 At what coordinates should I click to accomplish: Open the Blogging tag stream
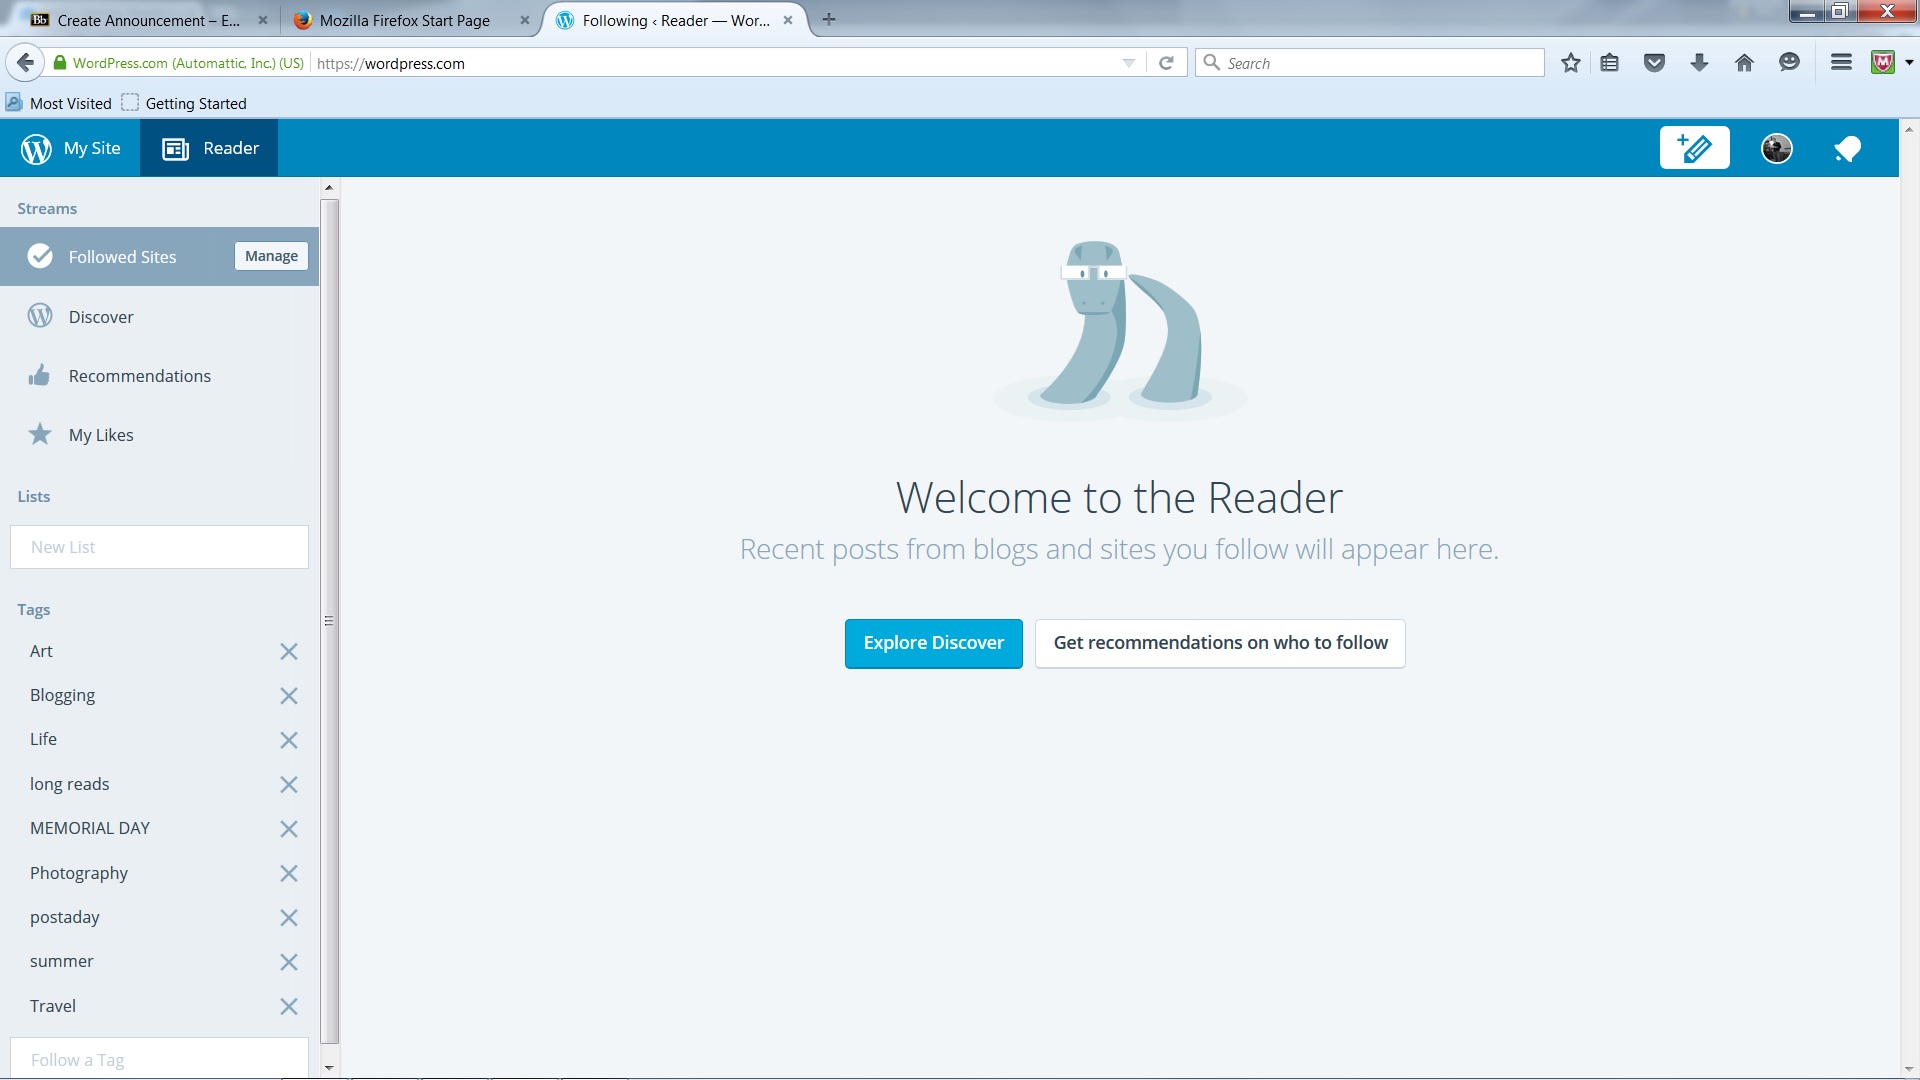pos(62,695)
